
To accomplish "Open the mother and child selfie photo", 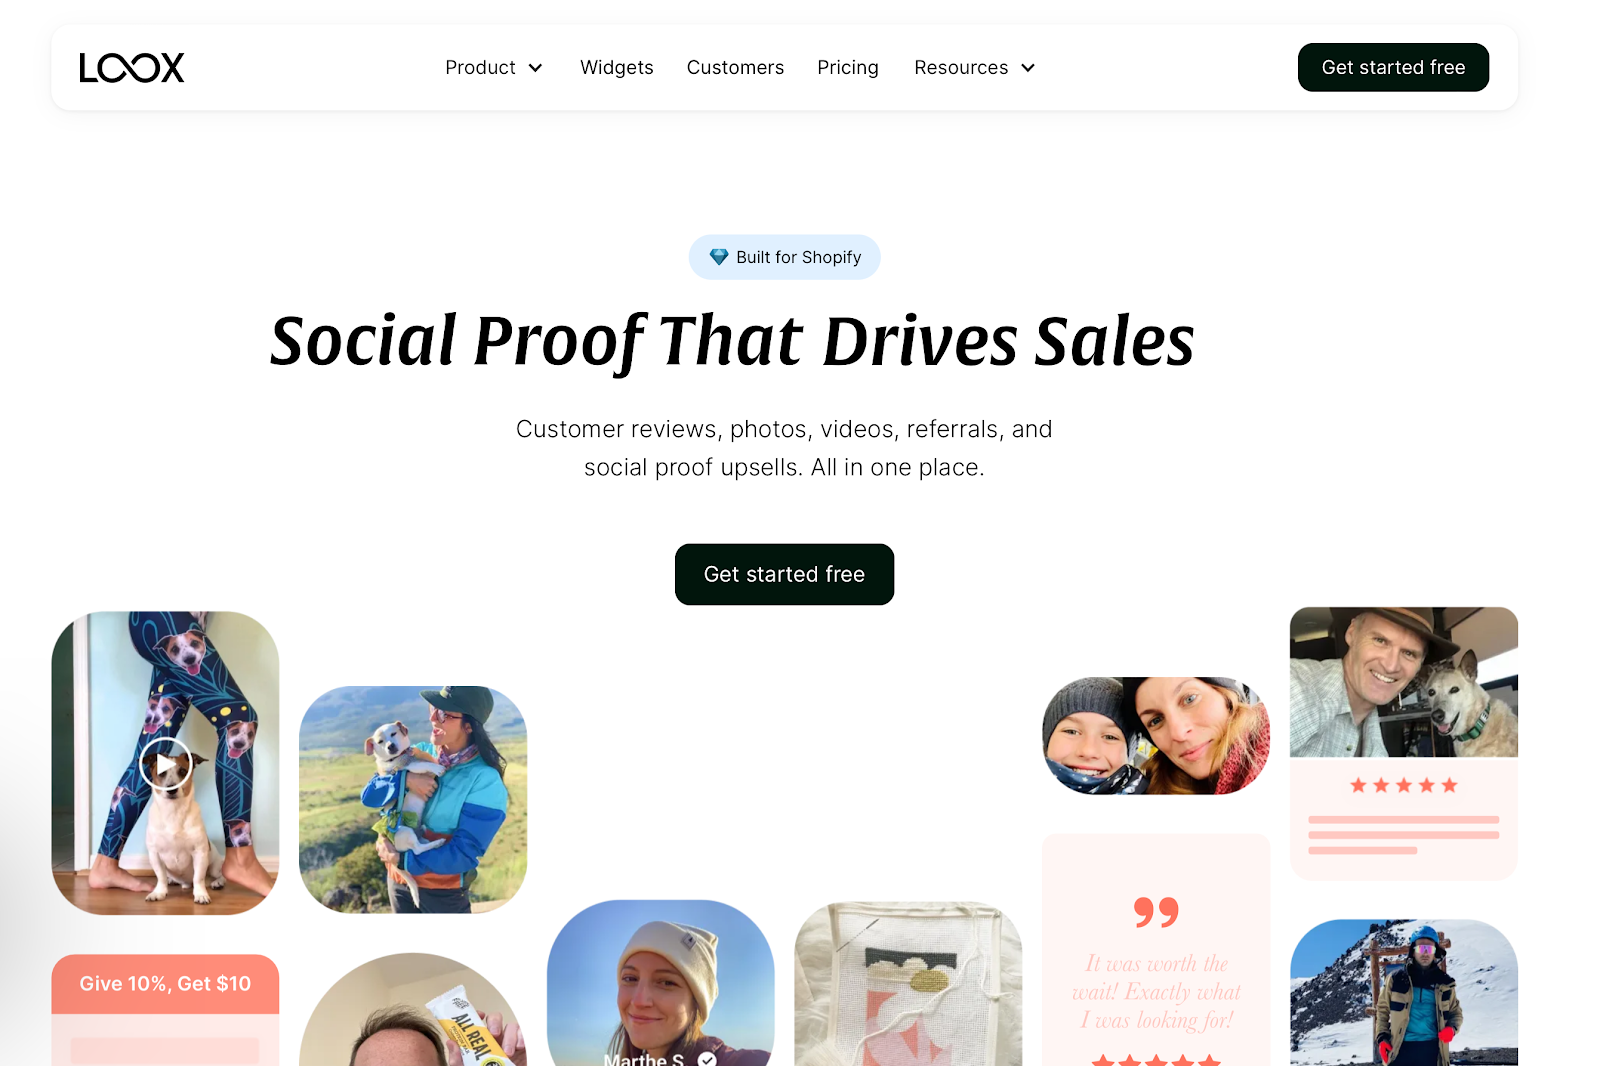I will click(1156, 736).
